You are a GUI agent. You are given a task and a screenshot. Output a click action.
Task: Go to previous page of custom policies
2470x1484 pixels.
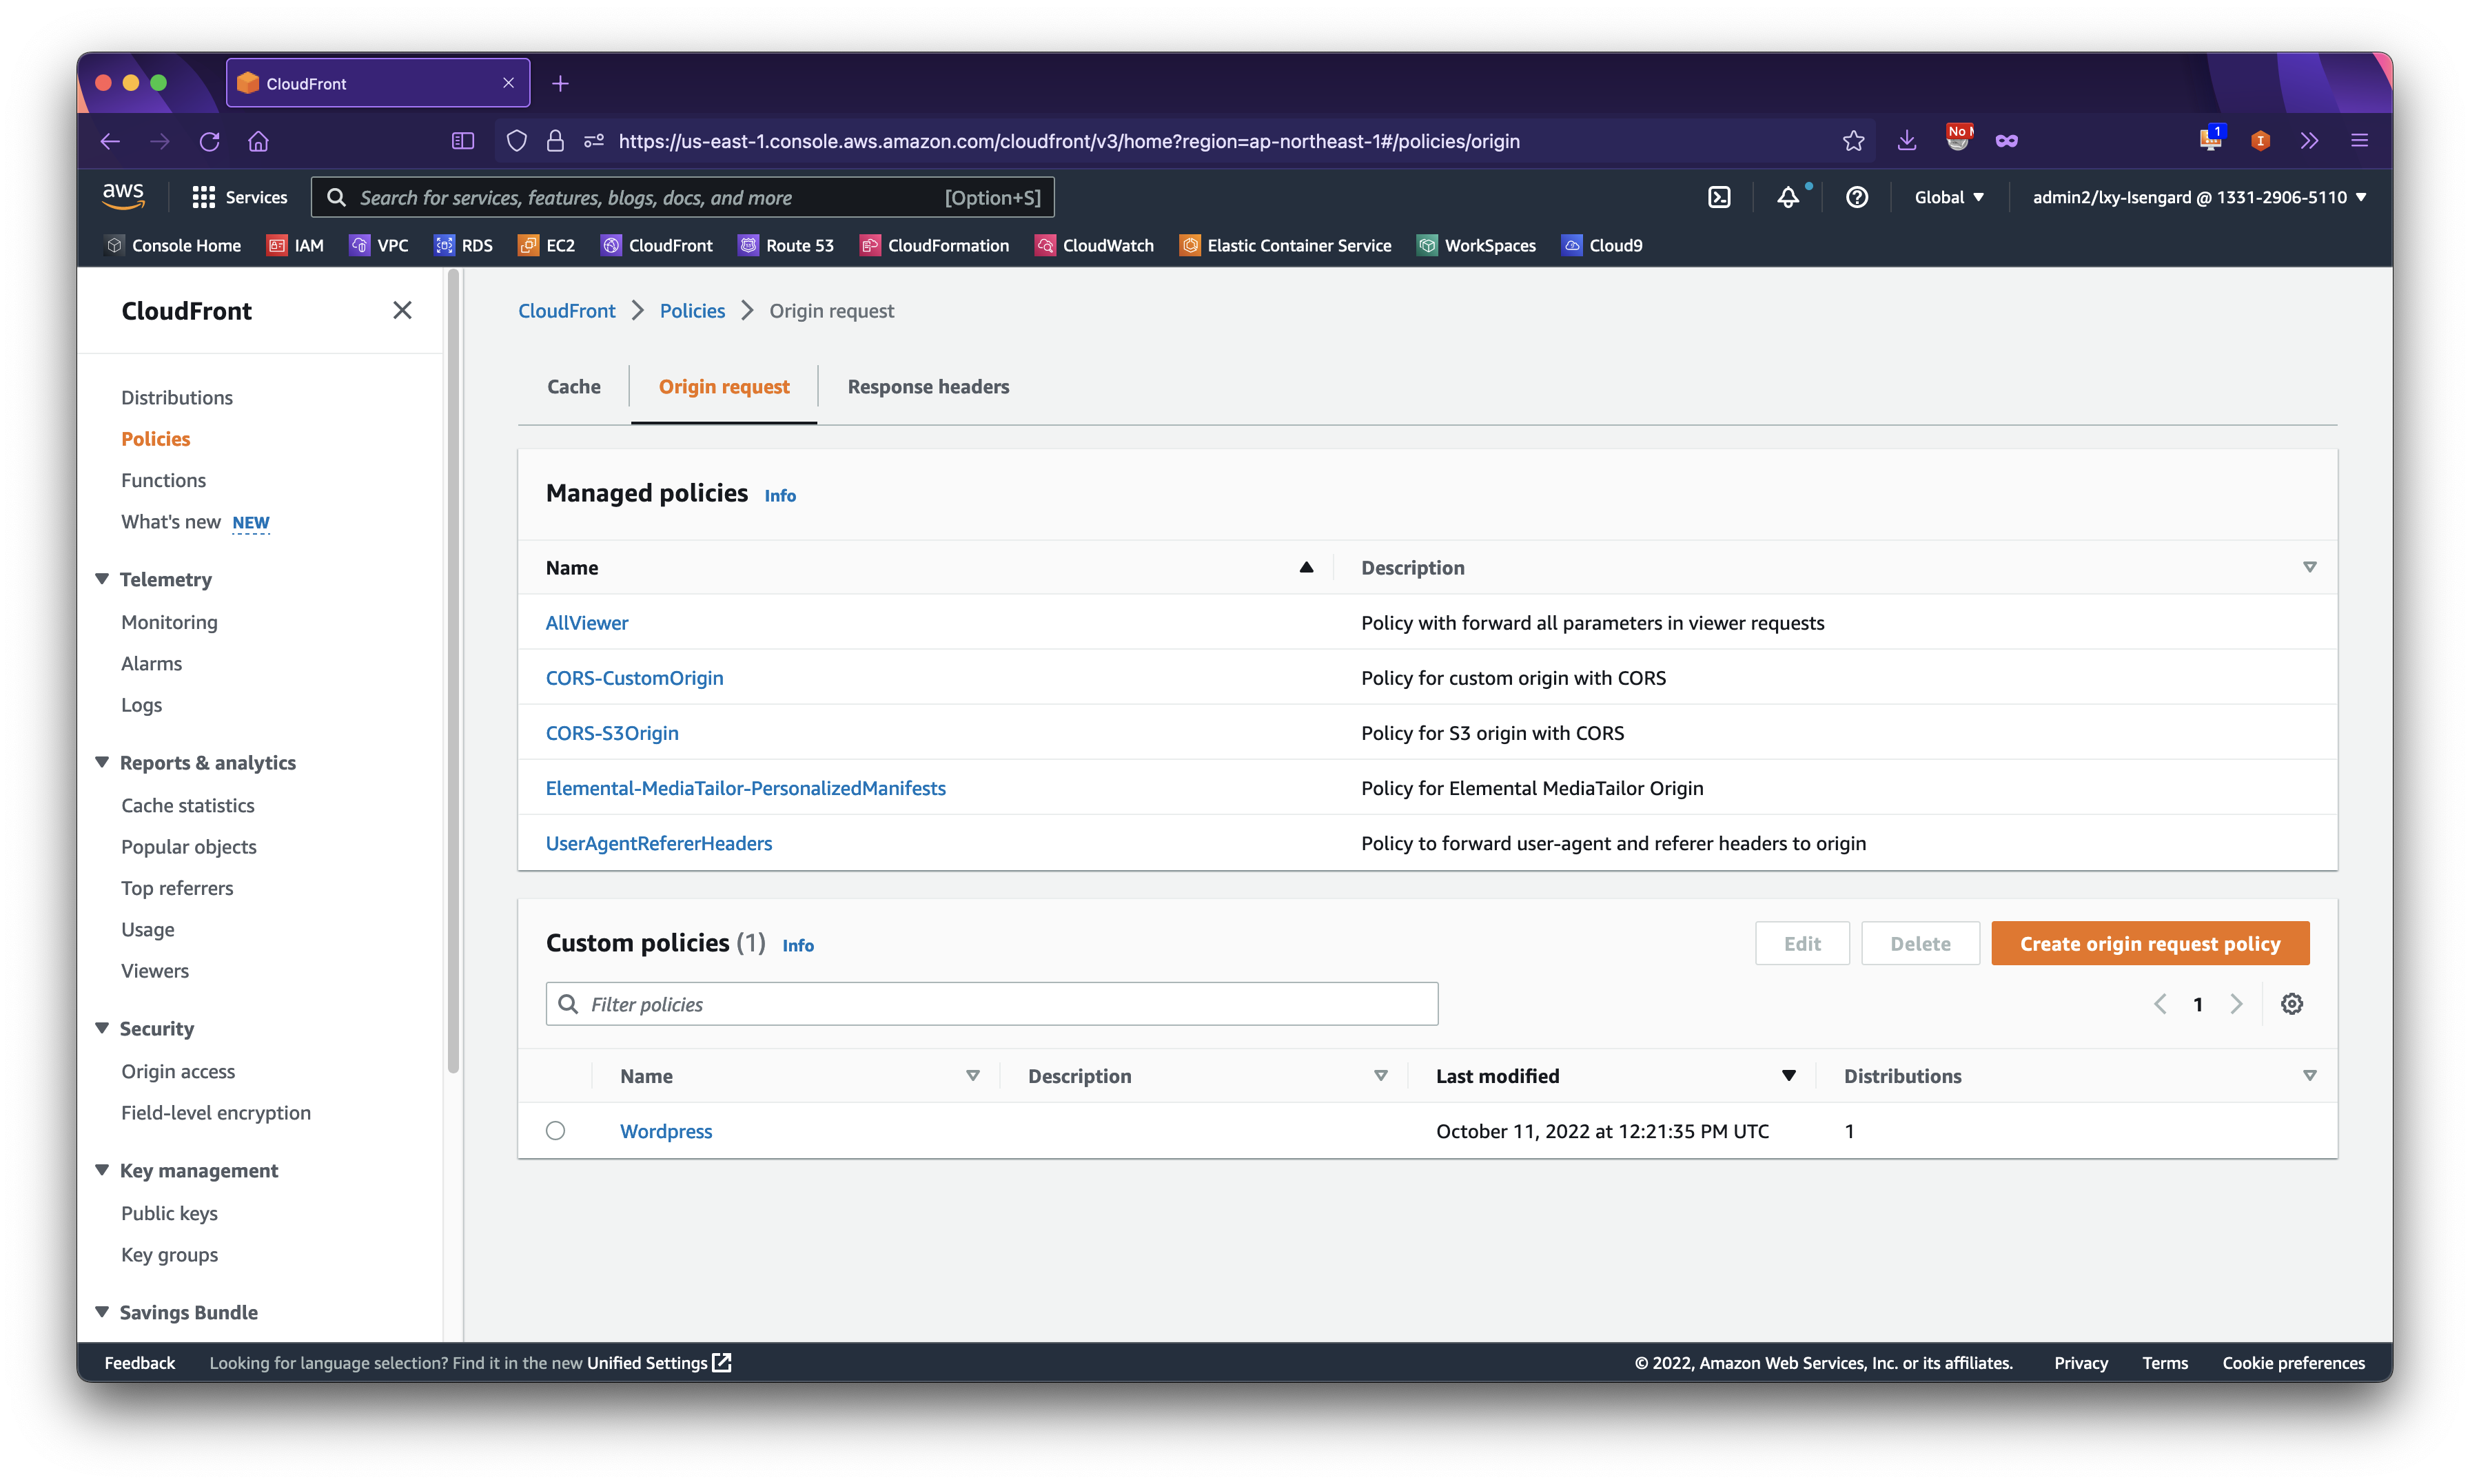[2160, 1004]
